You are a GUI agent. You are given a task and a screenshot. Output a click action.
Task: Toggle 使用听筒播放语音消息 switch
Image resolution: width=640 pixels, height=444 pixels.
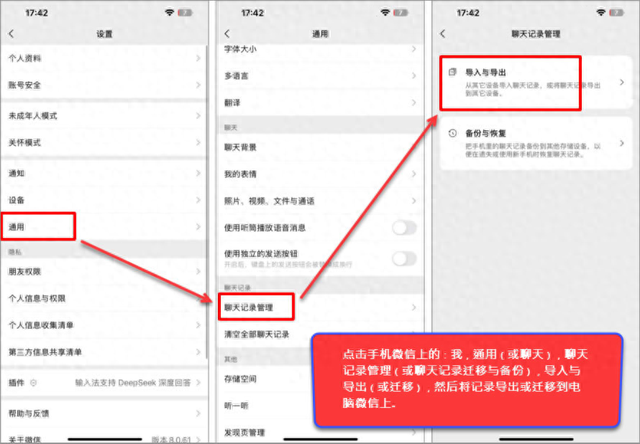coord(404,228)
